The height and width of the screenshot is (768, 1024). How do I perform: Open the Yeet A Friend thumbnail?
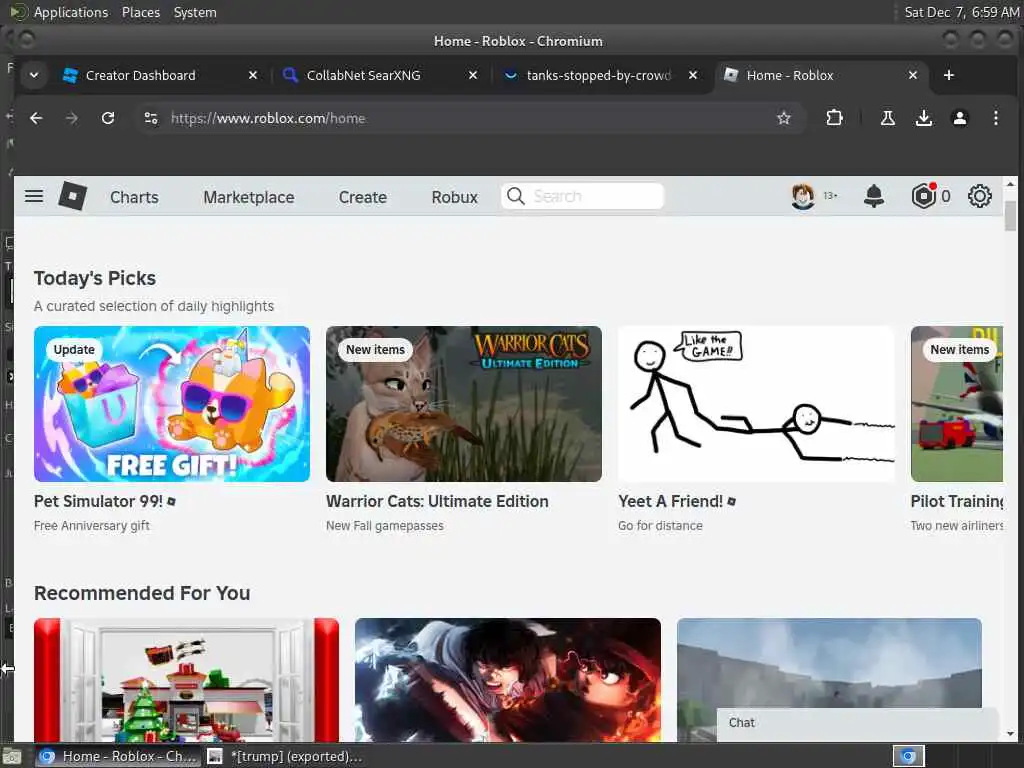[756, 404]
